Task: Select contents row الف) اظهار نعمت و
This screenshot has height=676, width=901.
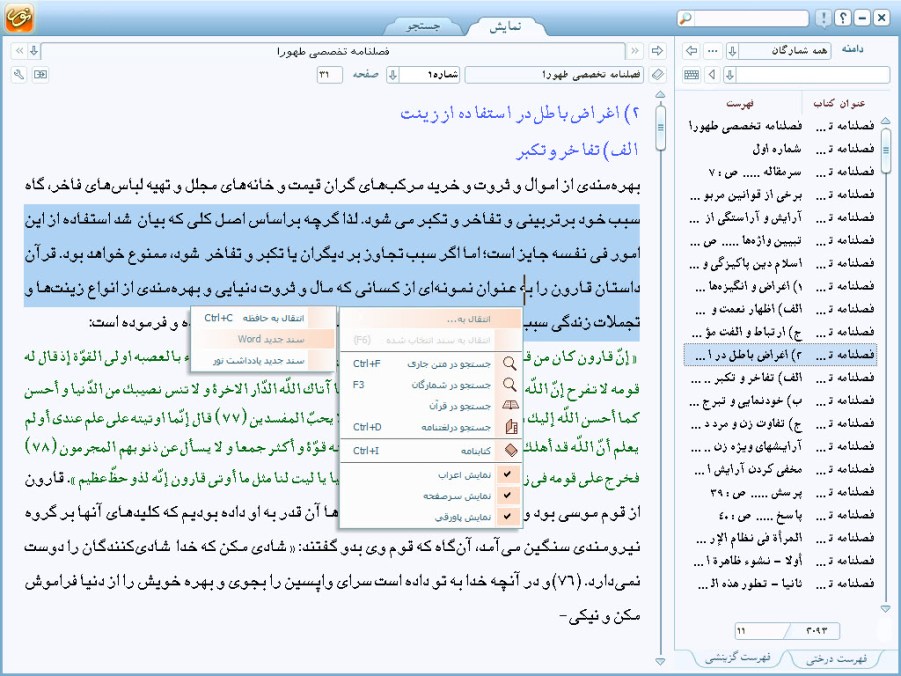Action: [x=780, y=309]
